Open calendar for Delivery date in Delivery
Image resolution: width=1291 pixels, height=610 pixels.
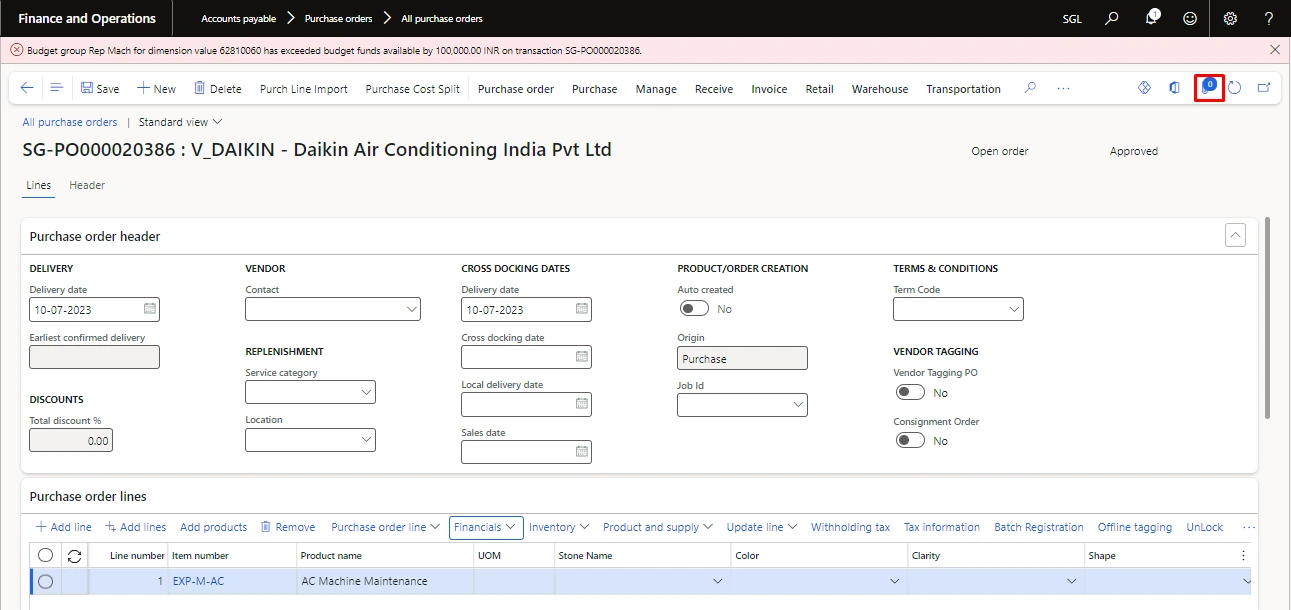(150, 309)
